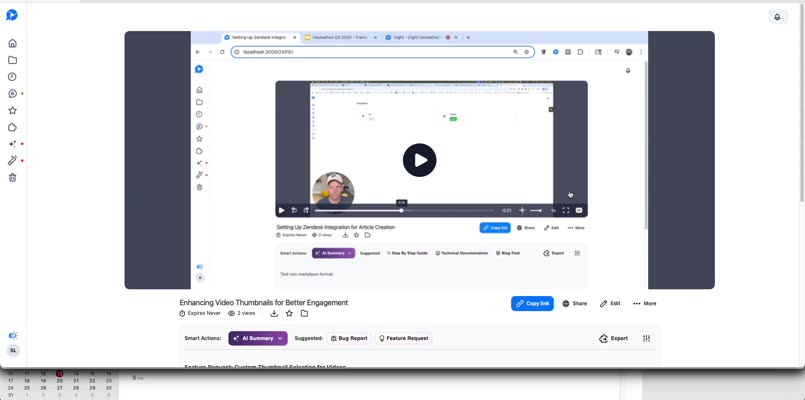This screenshot has width=805, height=400.
Task: Click Edit beside the main Share button
Action: (610, 303)
